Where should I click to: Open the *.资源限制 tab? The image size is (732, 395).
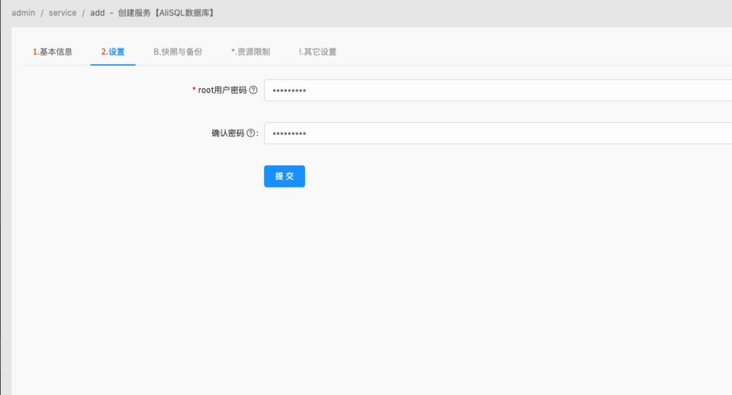pyautogui.click(x=251, y=52)
